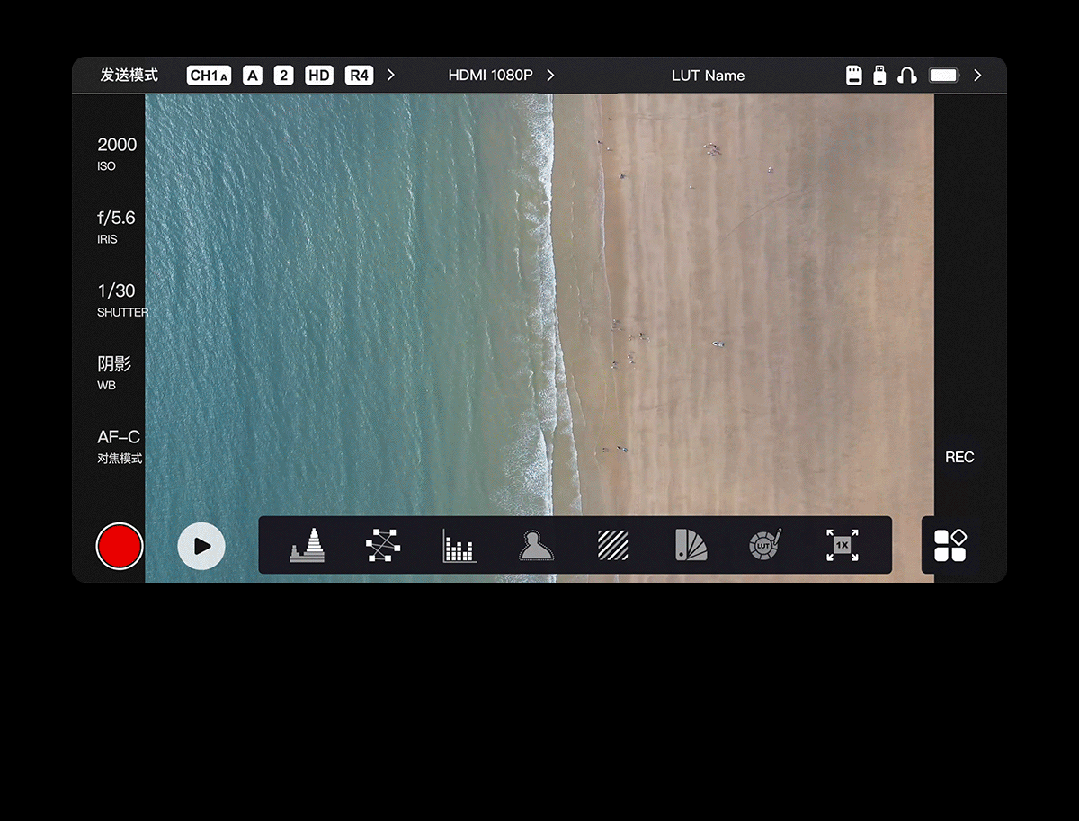
Task: Click the headphone monitoring icon
Action: click(907, 75)
